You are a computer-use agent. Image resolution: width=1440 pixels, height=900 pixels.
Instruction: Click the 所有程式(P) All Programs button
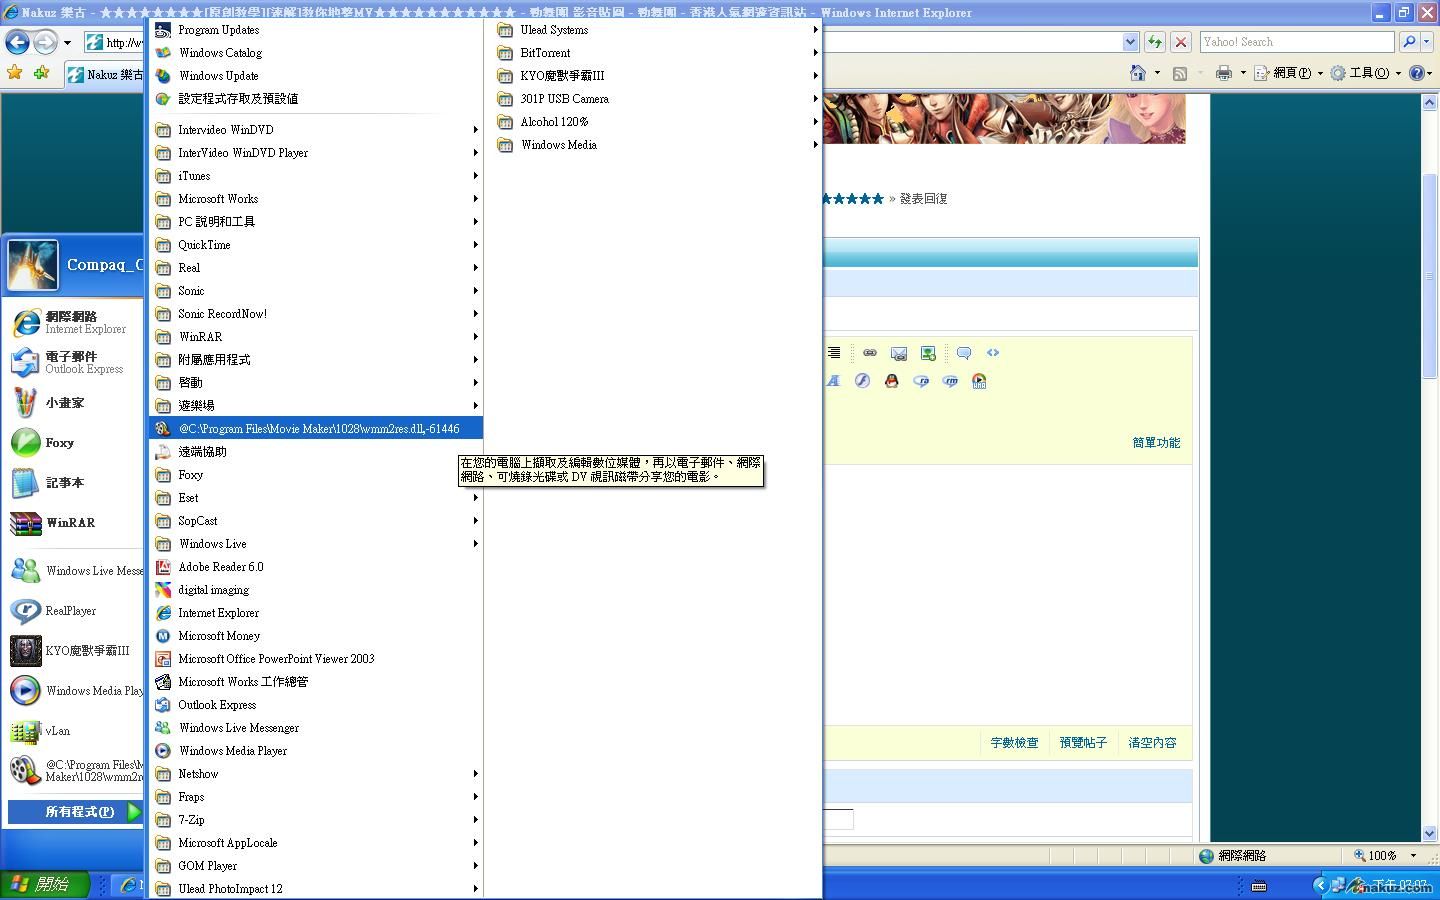76,812
